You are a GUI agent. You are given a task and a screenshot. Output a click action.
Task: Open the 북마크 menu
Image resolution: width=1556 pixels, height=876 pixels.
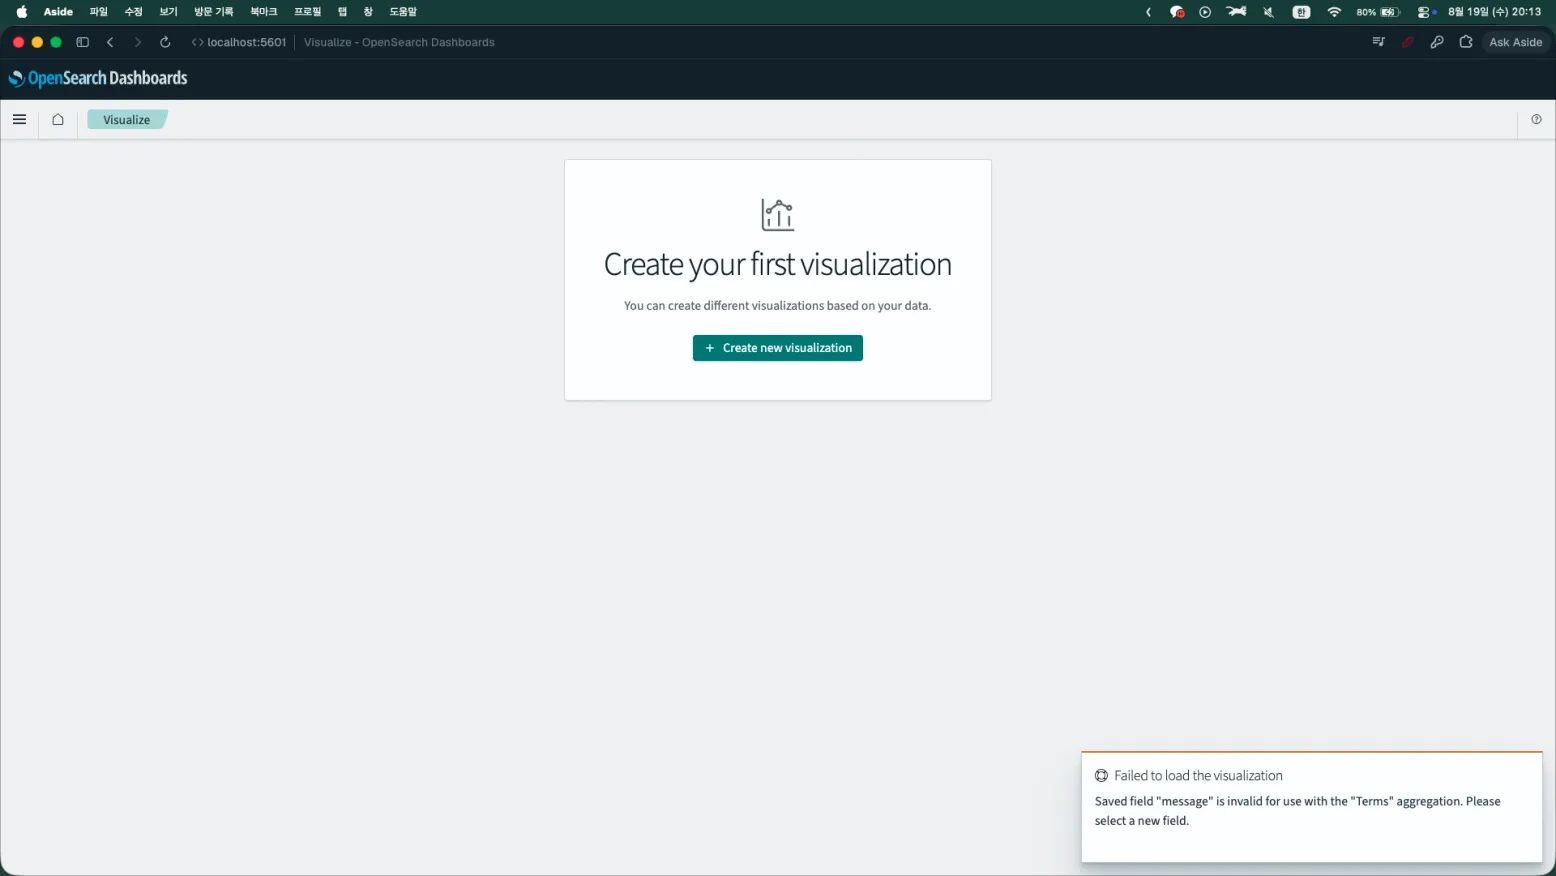click(263, 12)
